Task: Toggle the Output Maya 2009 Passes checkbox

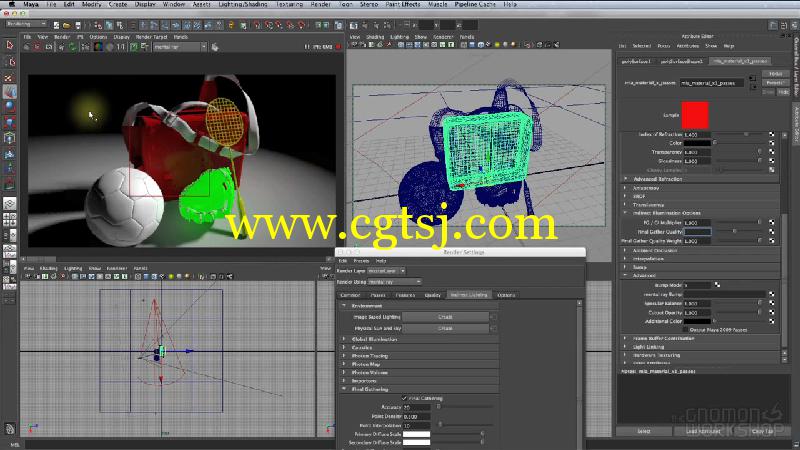Action: click(685, 330)
